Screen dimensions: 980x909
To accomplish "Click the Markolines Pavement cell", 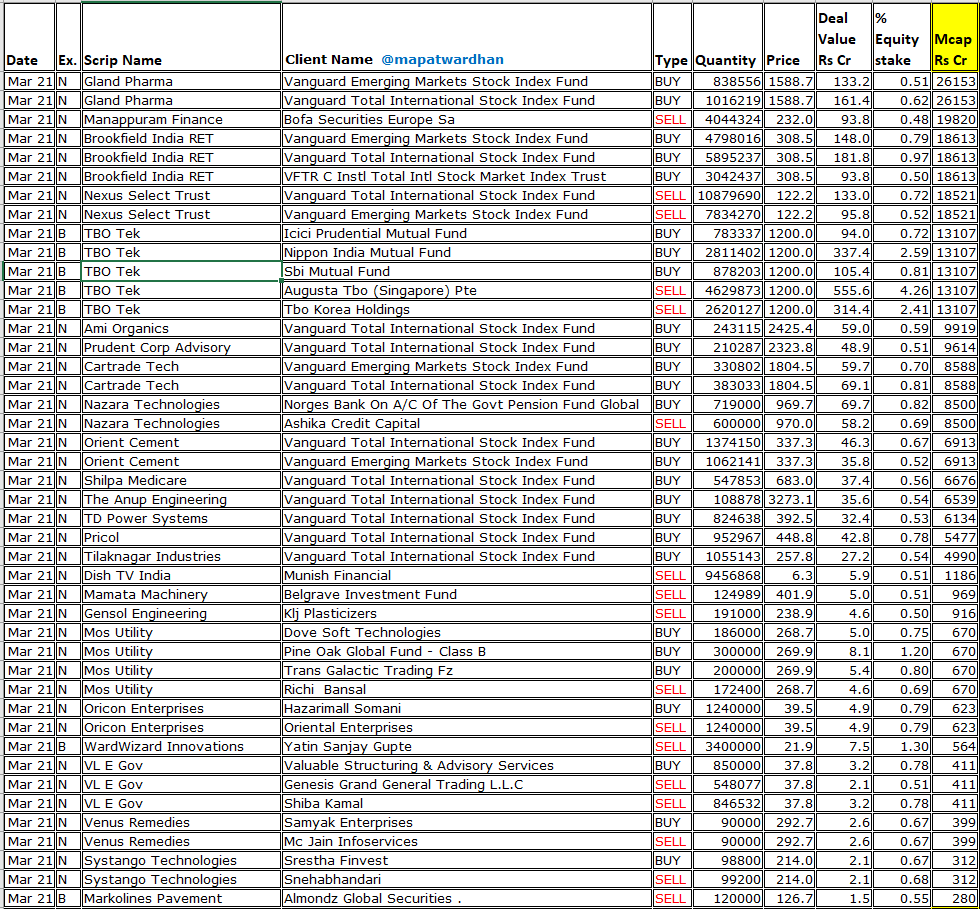I will [x=181, y=898].
